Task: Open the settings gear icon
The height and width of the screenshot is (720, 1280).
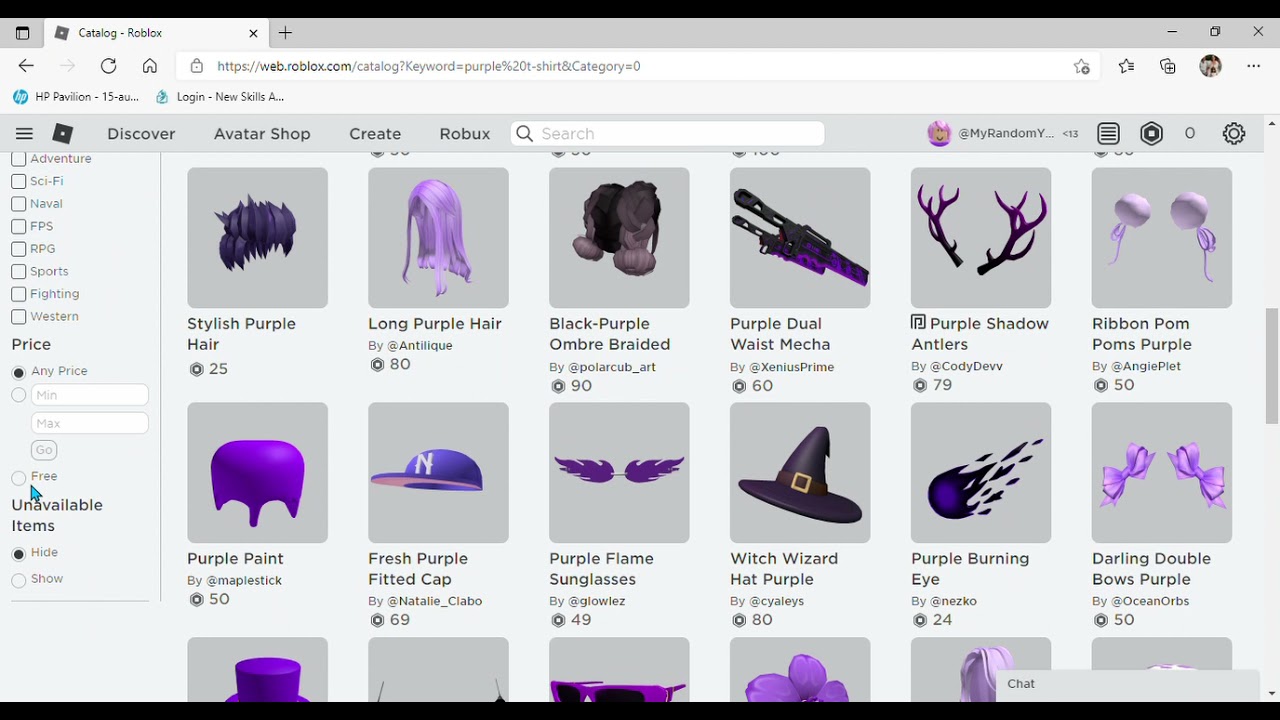Action: (x=1234, y=134)
